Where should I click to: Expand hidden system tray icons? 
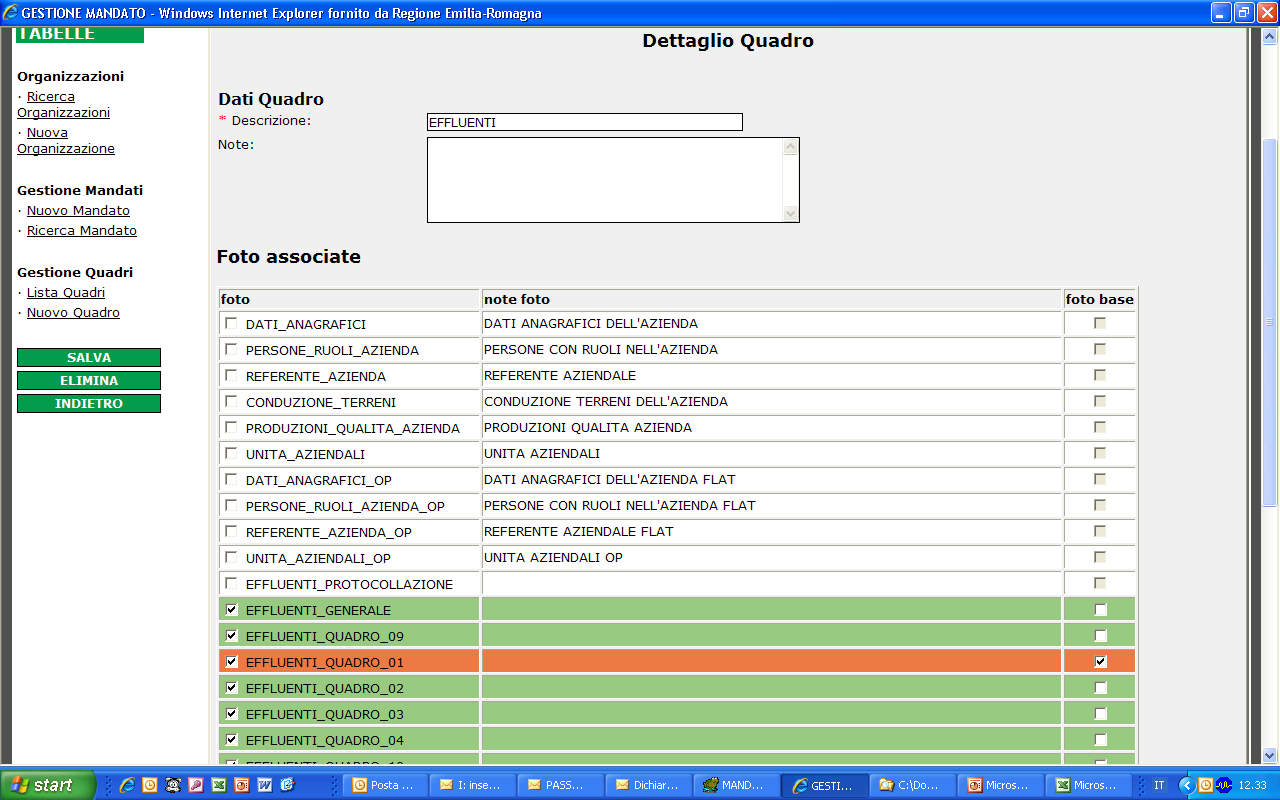[1187, 785]
